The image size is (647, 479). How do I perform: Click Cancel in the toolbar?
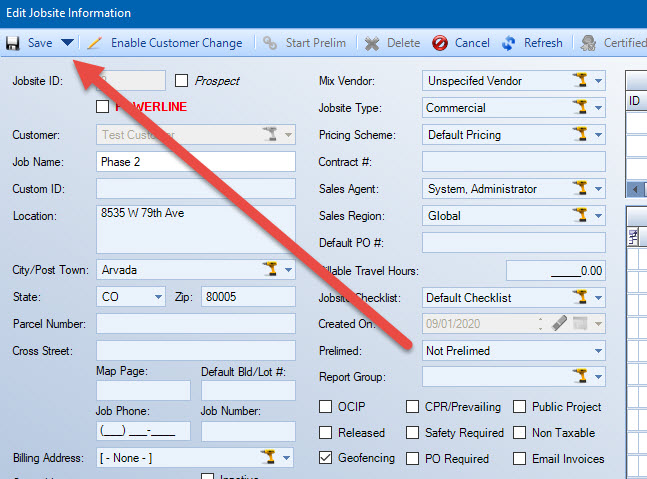[x=472, y=43]
